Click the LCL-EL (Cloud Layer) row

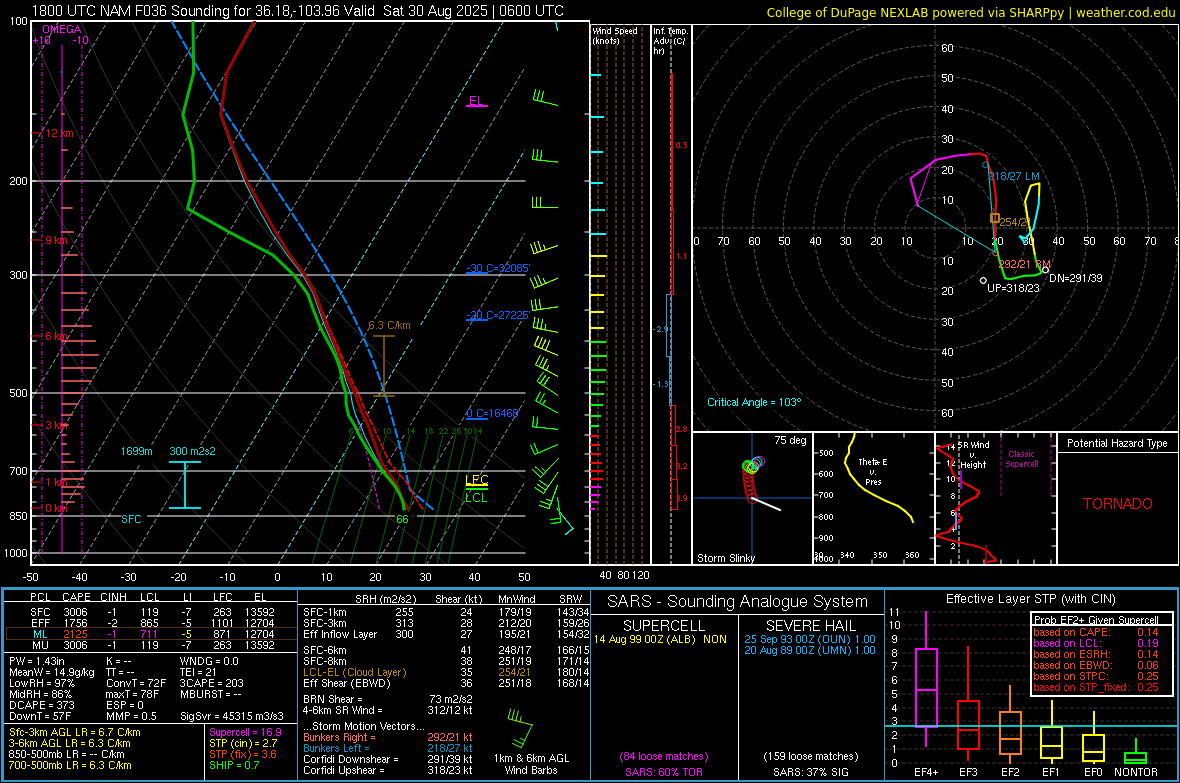tap(446, 672)
